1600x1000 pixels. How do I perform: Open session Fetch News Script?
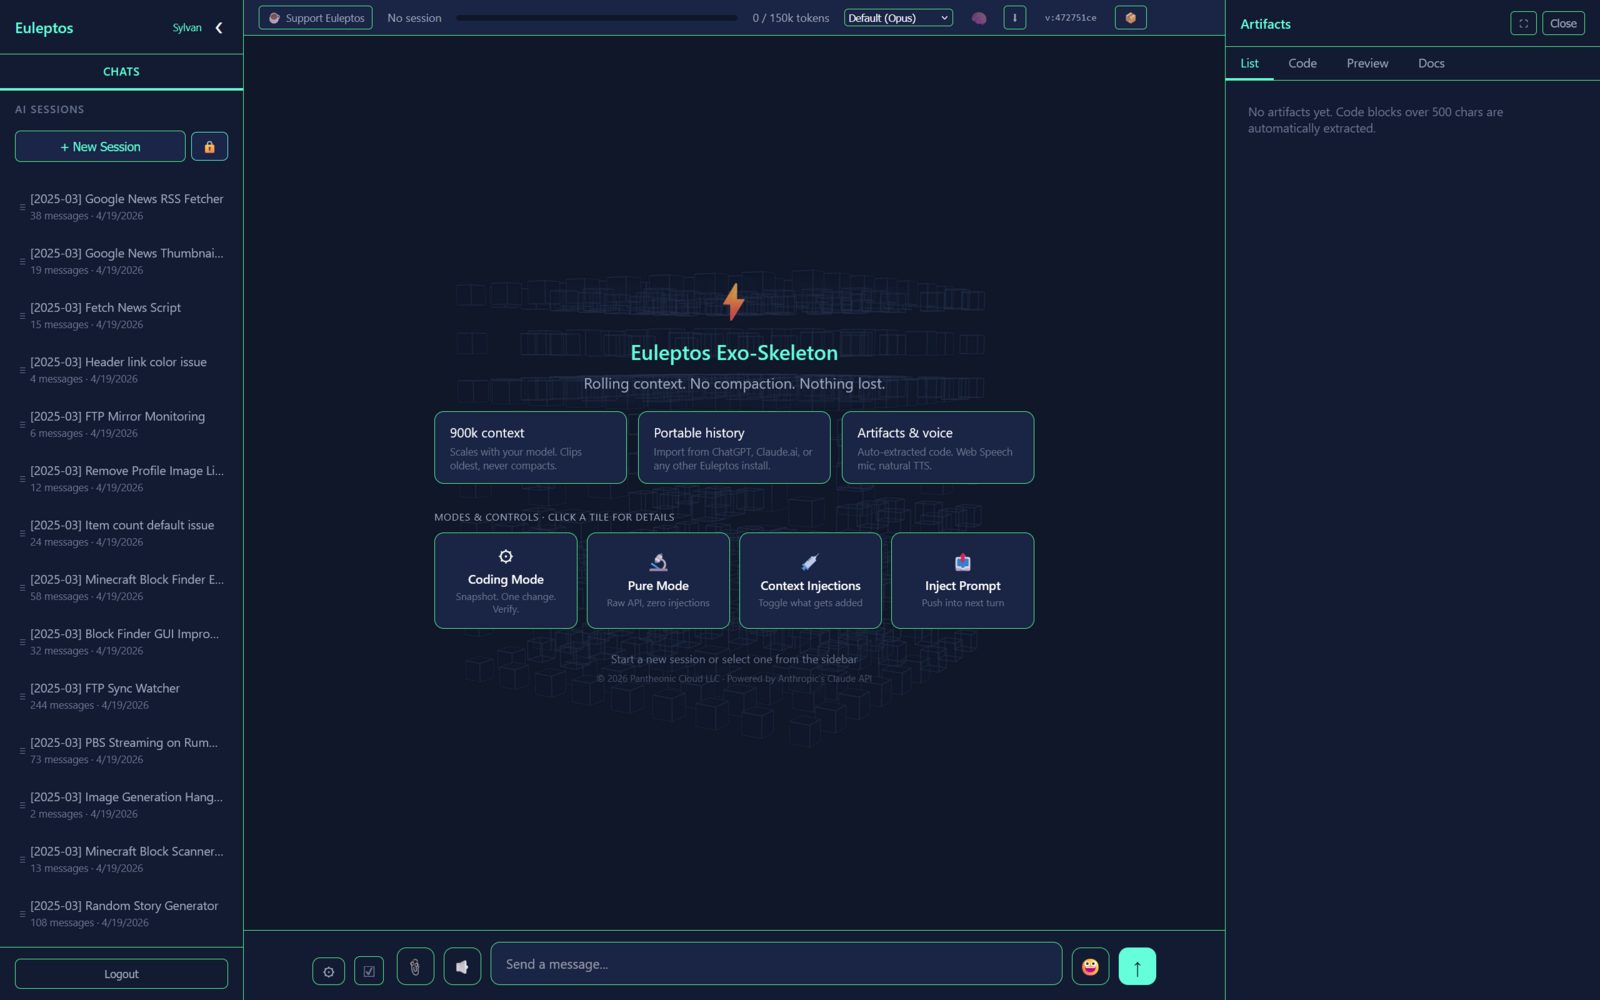121,316
